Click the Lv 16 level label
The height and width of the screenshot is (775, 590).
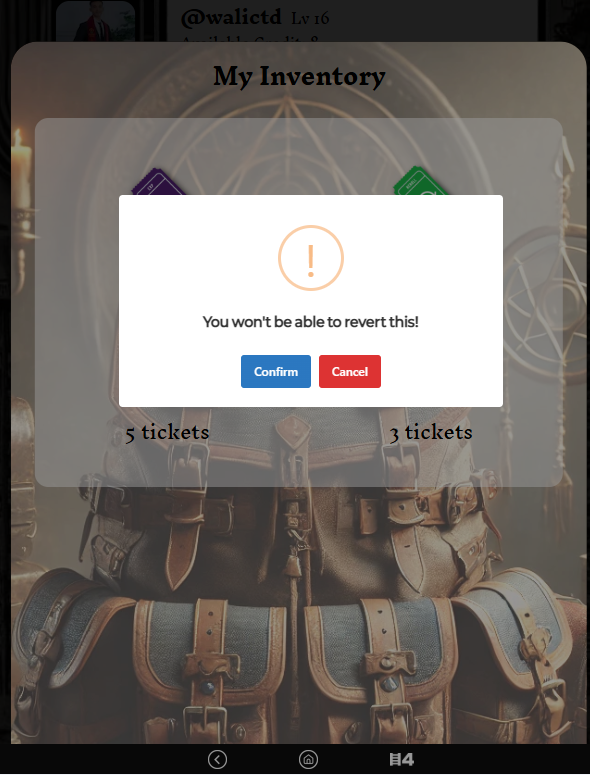pos(310,19)
